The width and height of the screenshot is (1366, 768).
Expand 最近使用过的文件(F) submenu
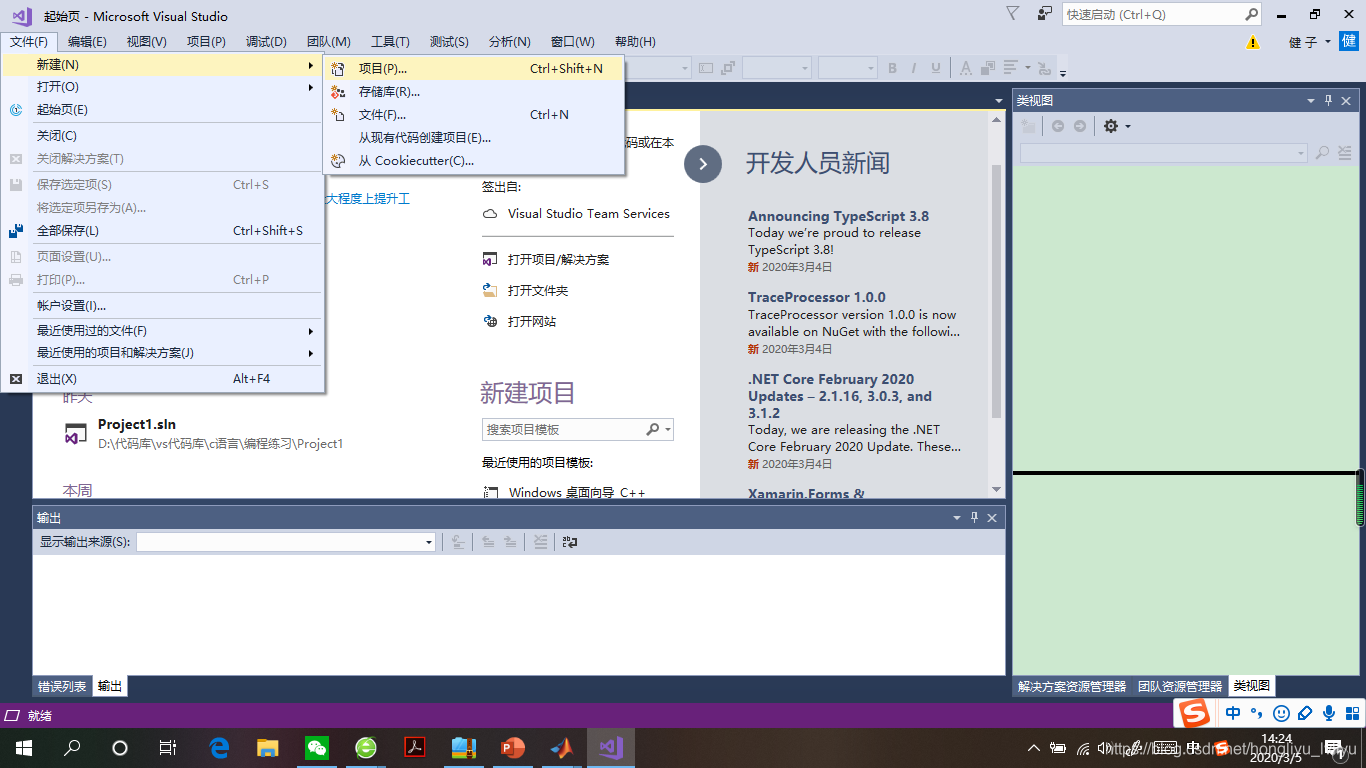(x=162, y=330)
